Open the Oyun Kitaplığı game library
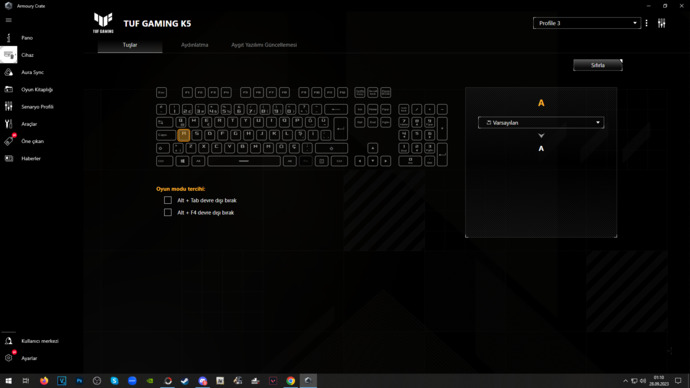The height and width of the screenshot is (388, 690). pos(37,89)
